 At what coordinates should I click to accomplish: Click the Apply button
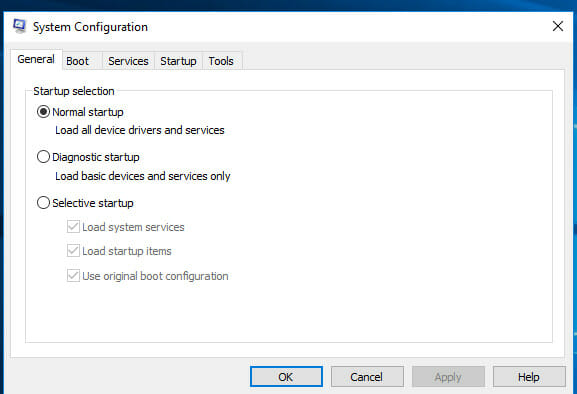[448, 377]
